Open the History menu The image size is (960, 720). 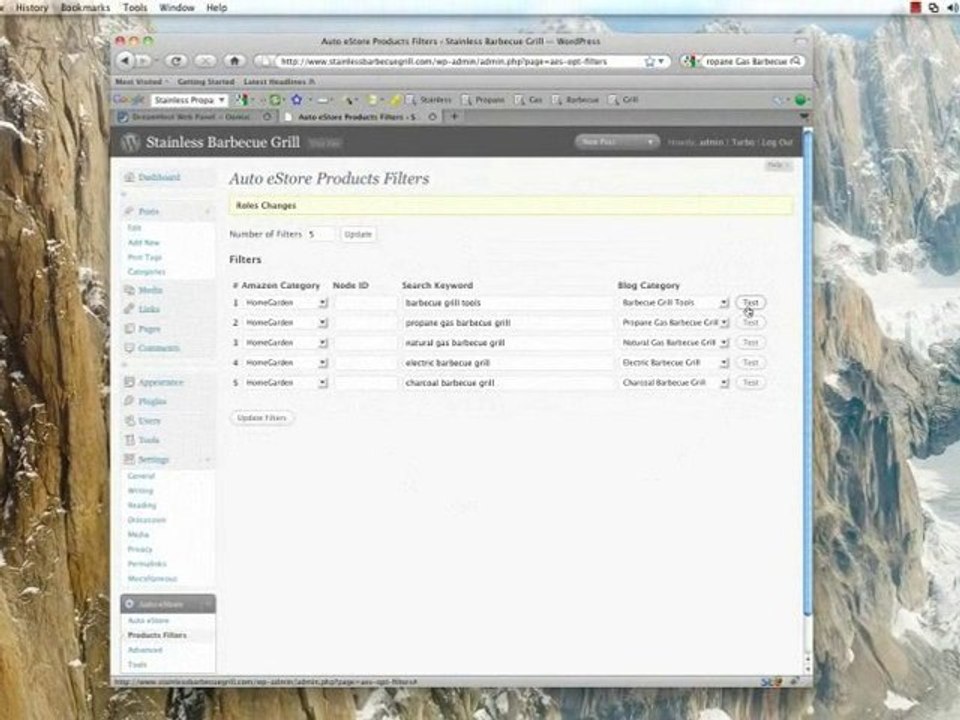31,7
